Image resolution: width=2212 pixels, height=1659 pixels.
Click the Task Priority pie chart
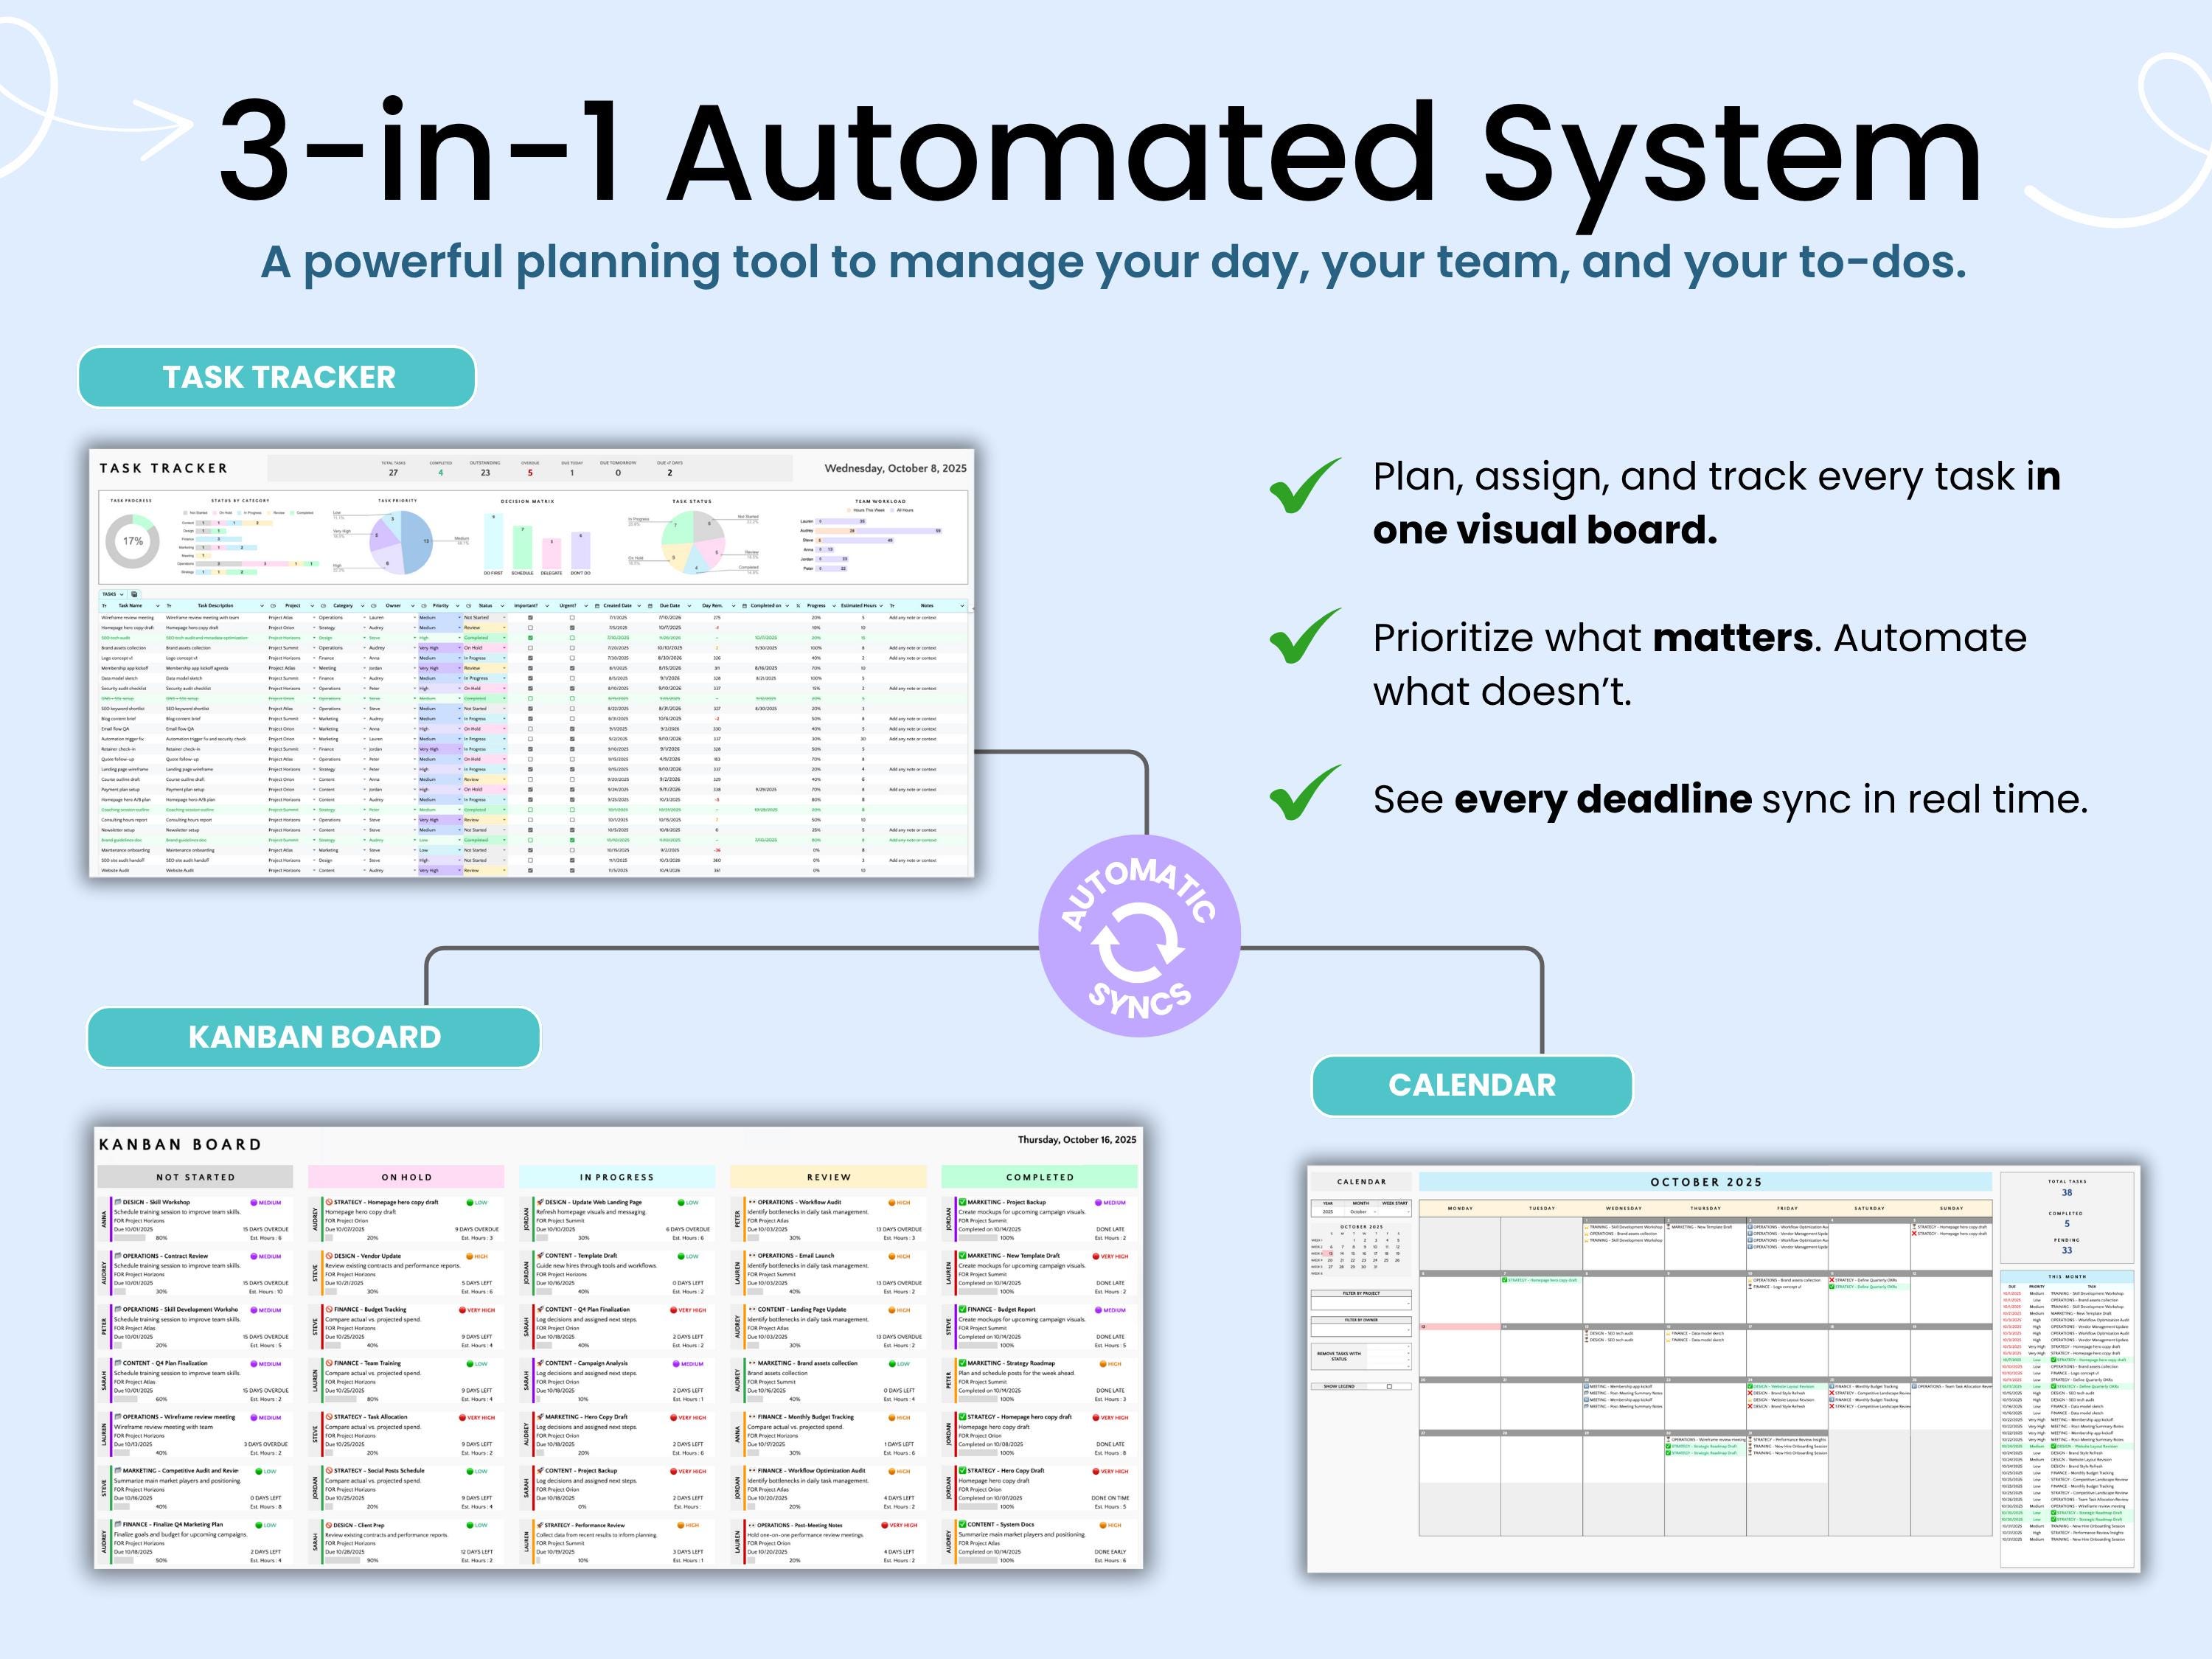pyautogui.click(x=402, y=542)
